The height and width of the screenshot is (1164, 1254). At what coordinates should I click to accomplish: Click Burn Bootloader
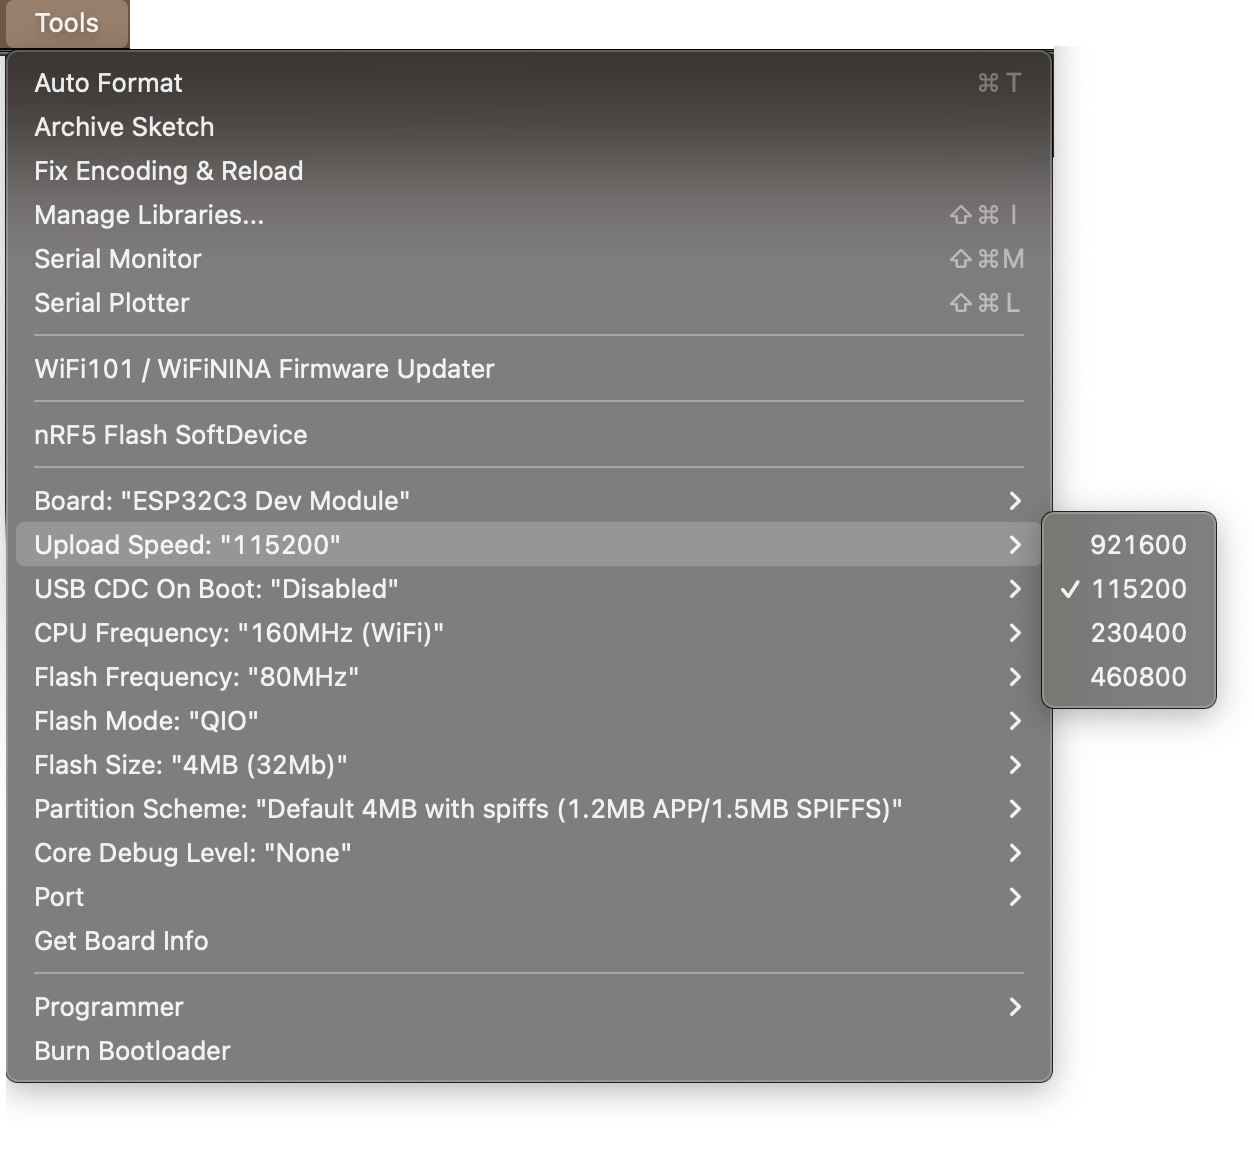click(x=132, y=1051)
